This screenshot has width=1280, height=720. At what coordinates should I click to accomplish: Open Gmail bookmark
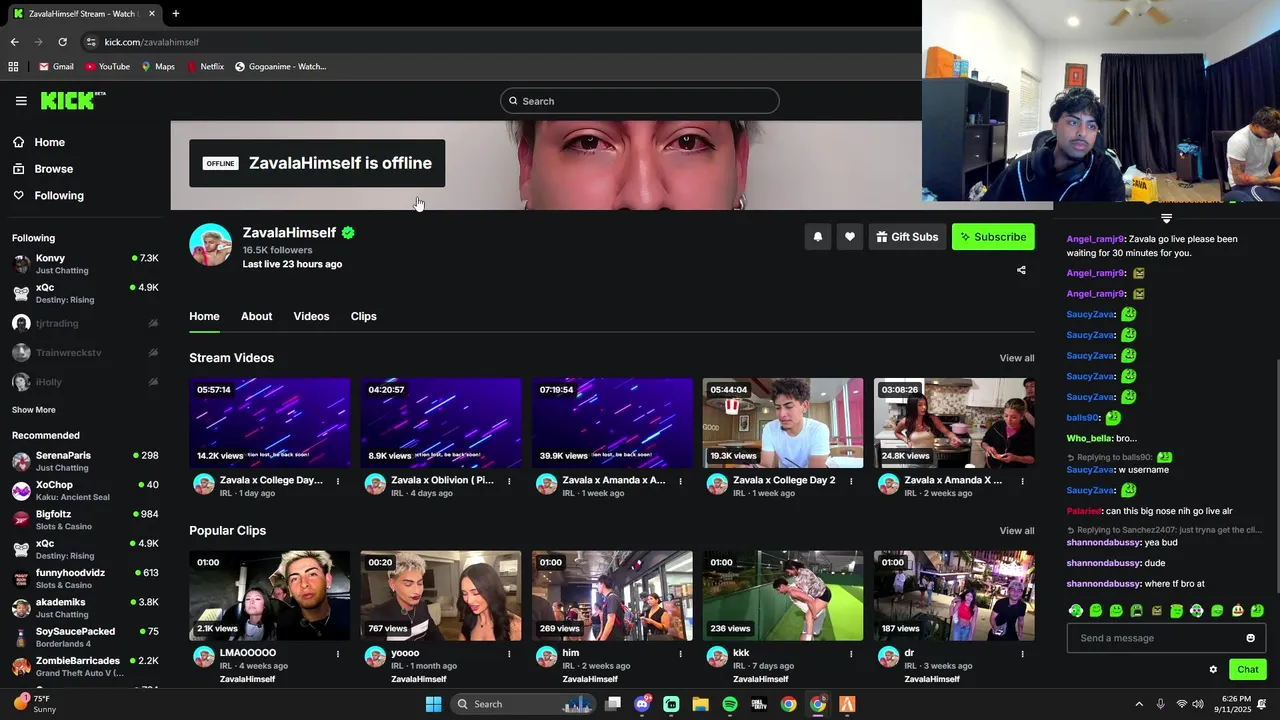click(56, 67)
